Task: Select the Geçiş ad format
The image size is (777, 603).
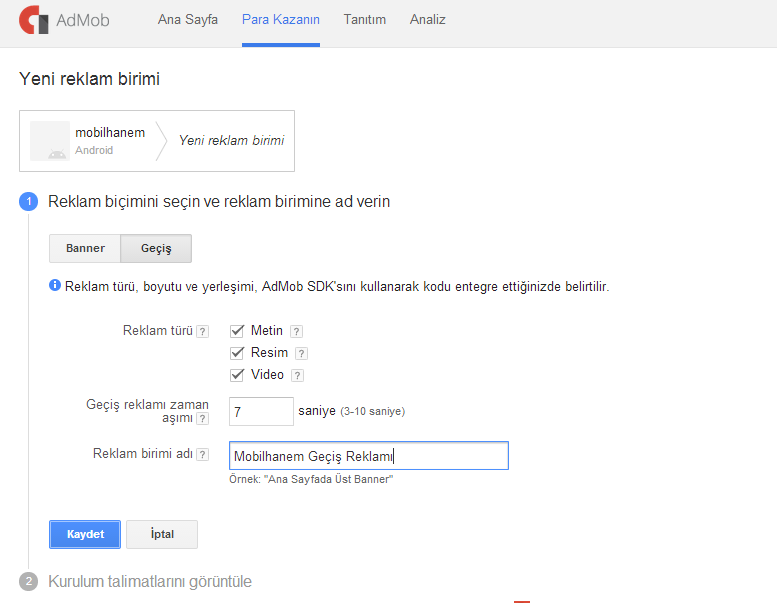Action: (x=156, y=248)
